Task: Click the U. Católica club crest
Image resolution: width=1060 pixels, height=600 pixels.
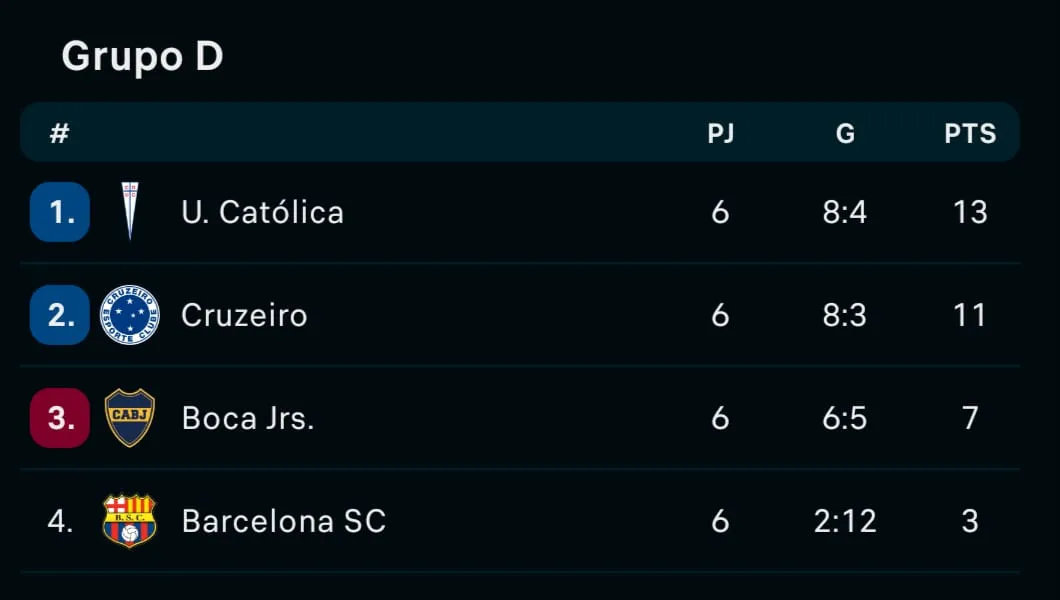Action: [x=130, y=211]
